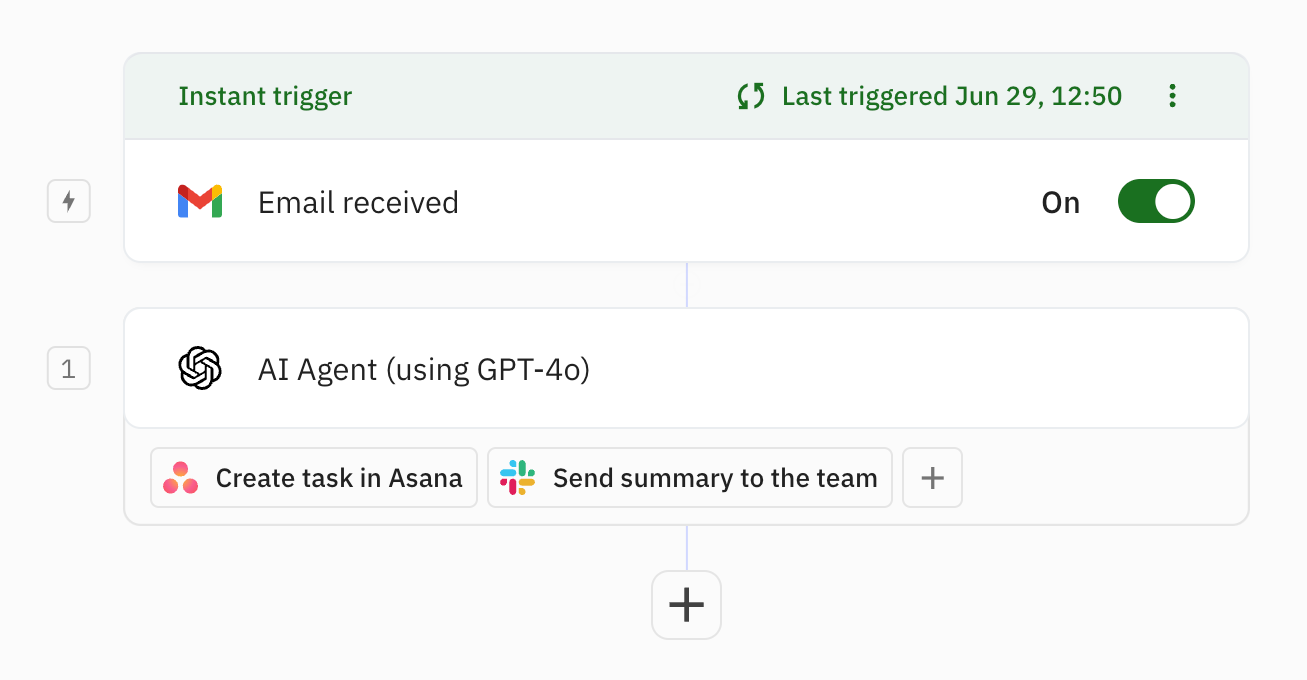
Task: Click the On label next to the switch
Action: click(1061, 201)
